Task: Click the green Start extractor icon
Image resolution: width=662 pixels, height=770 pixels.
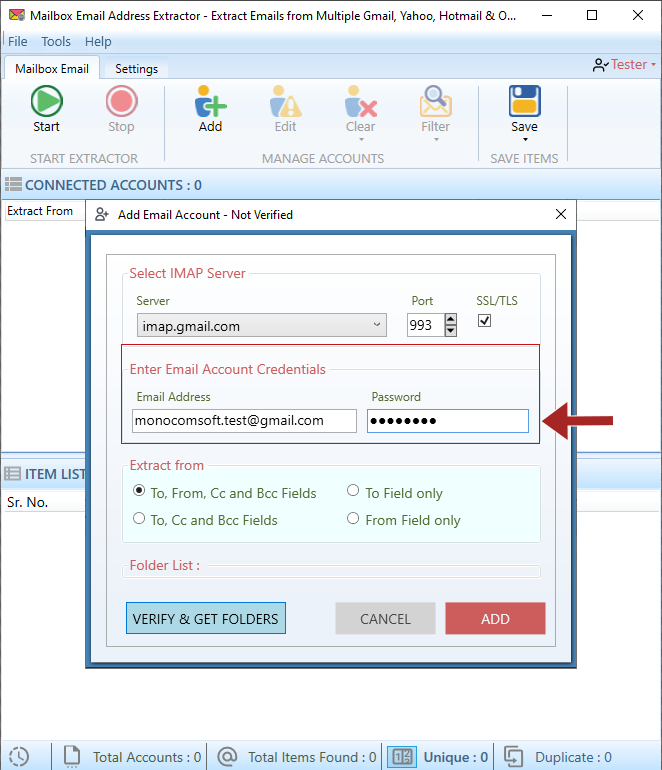Action: [x=46, y=102]
